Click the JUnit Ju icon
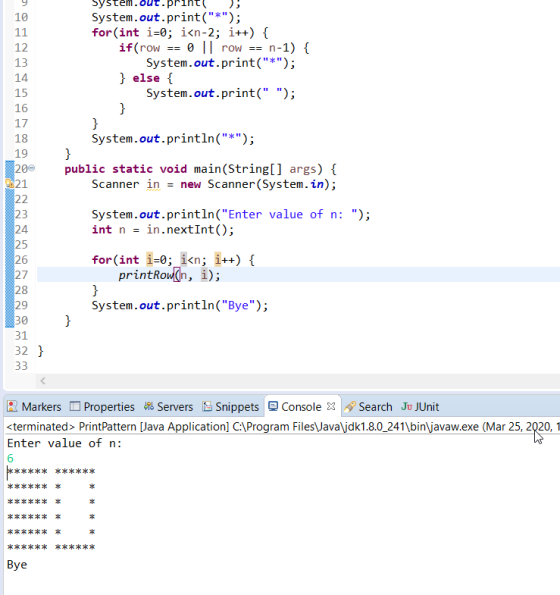The height and width of the screenshot is (595, 560). click(407, 406)
